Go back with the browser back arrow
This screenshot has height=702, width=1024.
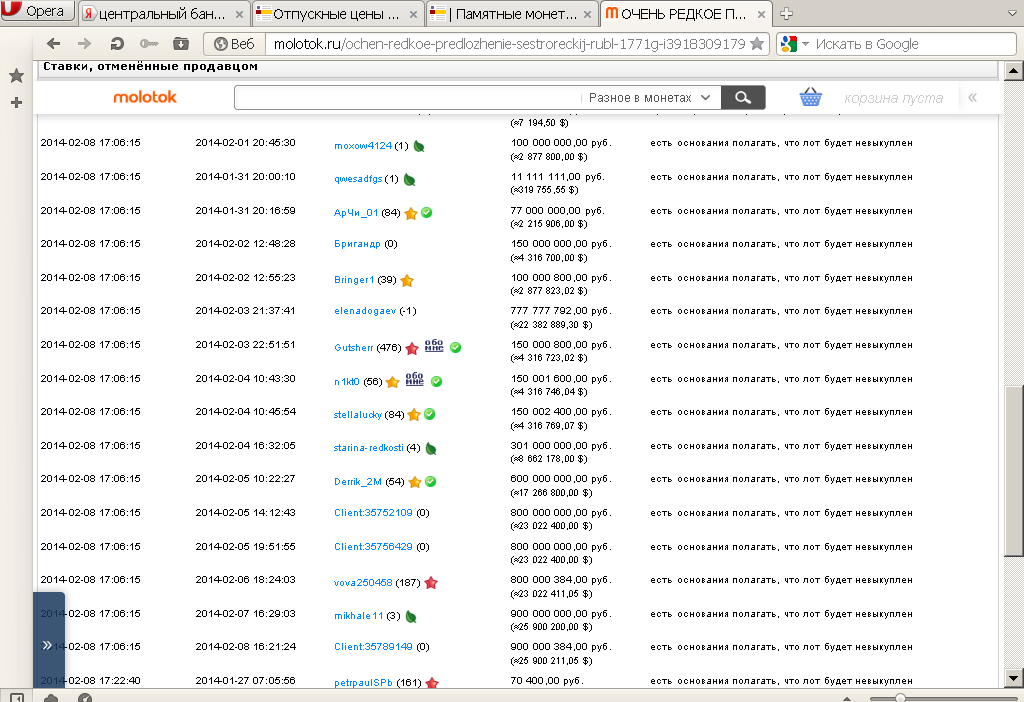(x=54, y=44)
